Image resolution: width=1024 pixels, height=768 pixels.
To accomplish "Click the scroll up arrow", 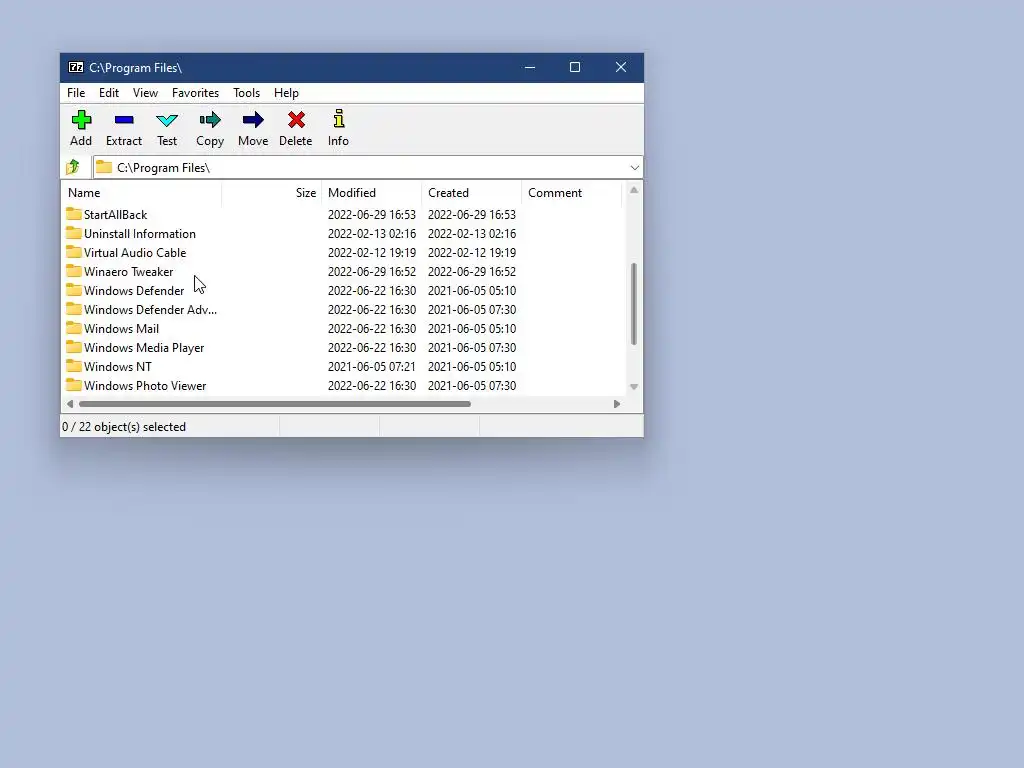I will pos(633,190).
